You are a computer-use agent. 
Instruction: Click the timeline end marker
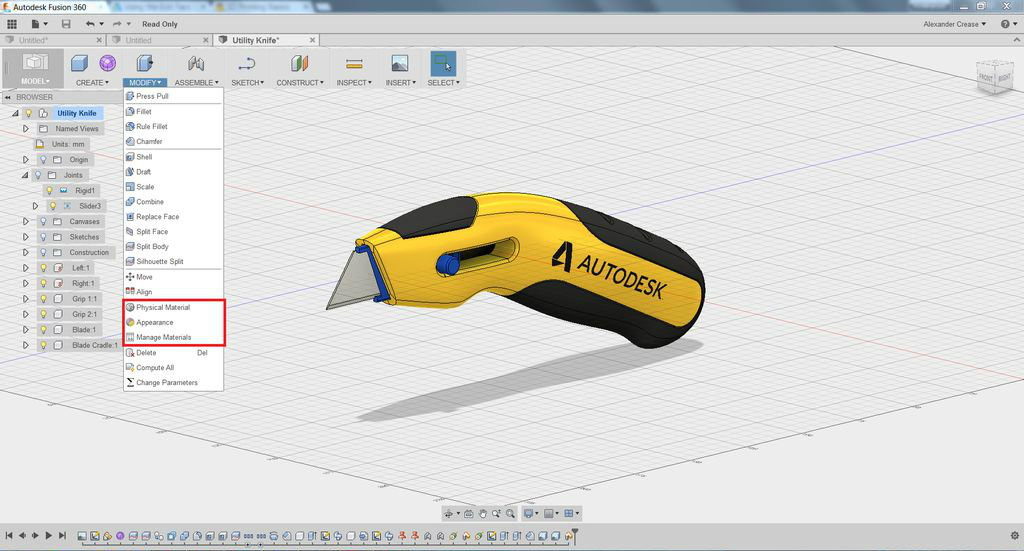pyautogui.click(x=574, y=535)
